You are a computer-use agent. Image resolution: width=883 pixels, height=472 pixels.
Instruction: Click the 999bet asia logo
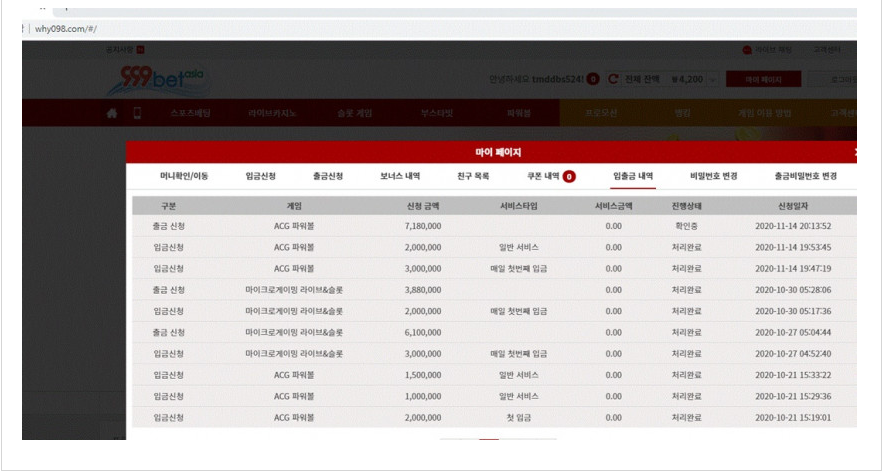click(143, 78)
